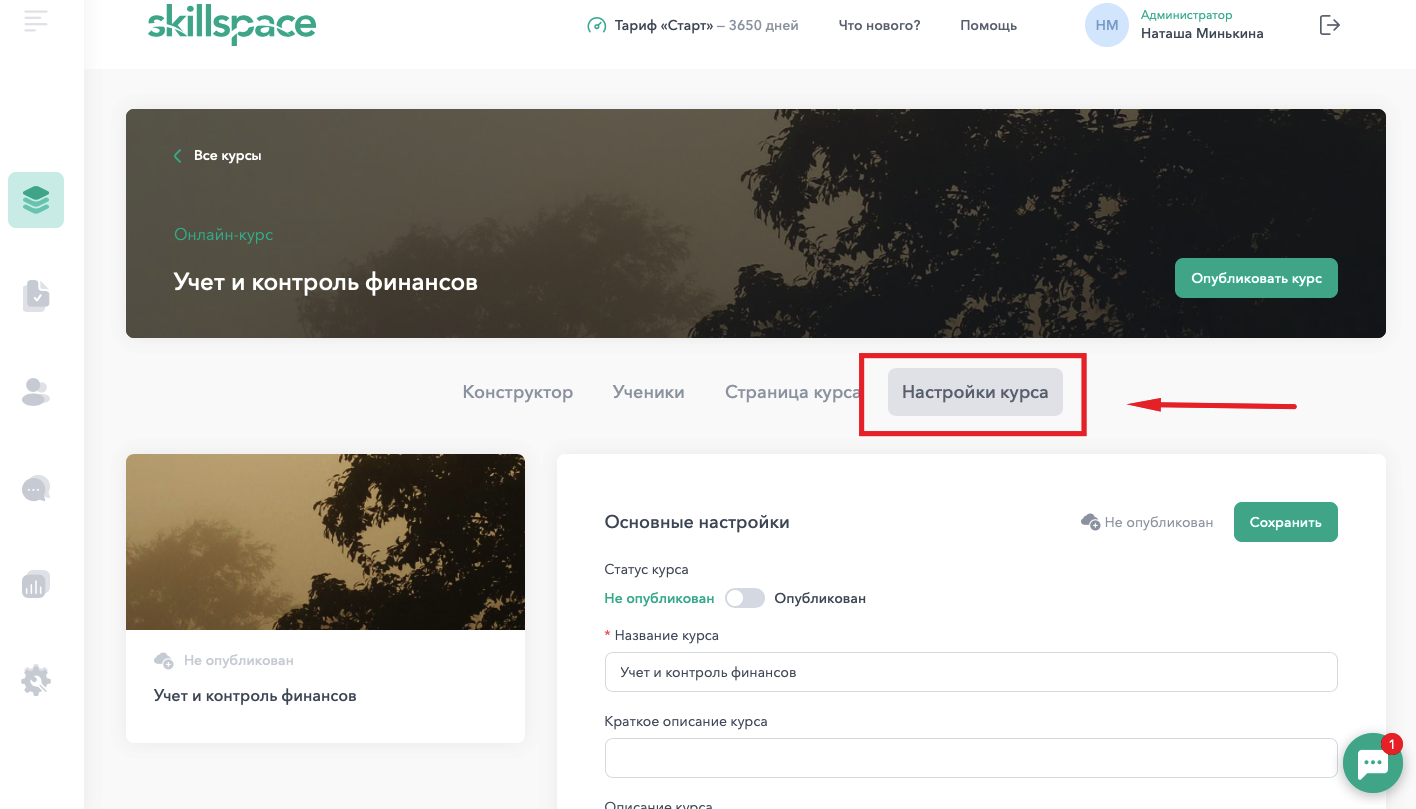Open the analytics chart icon in the sidebar
Screen dimensions: 1416x809
coord(36,585)
